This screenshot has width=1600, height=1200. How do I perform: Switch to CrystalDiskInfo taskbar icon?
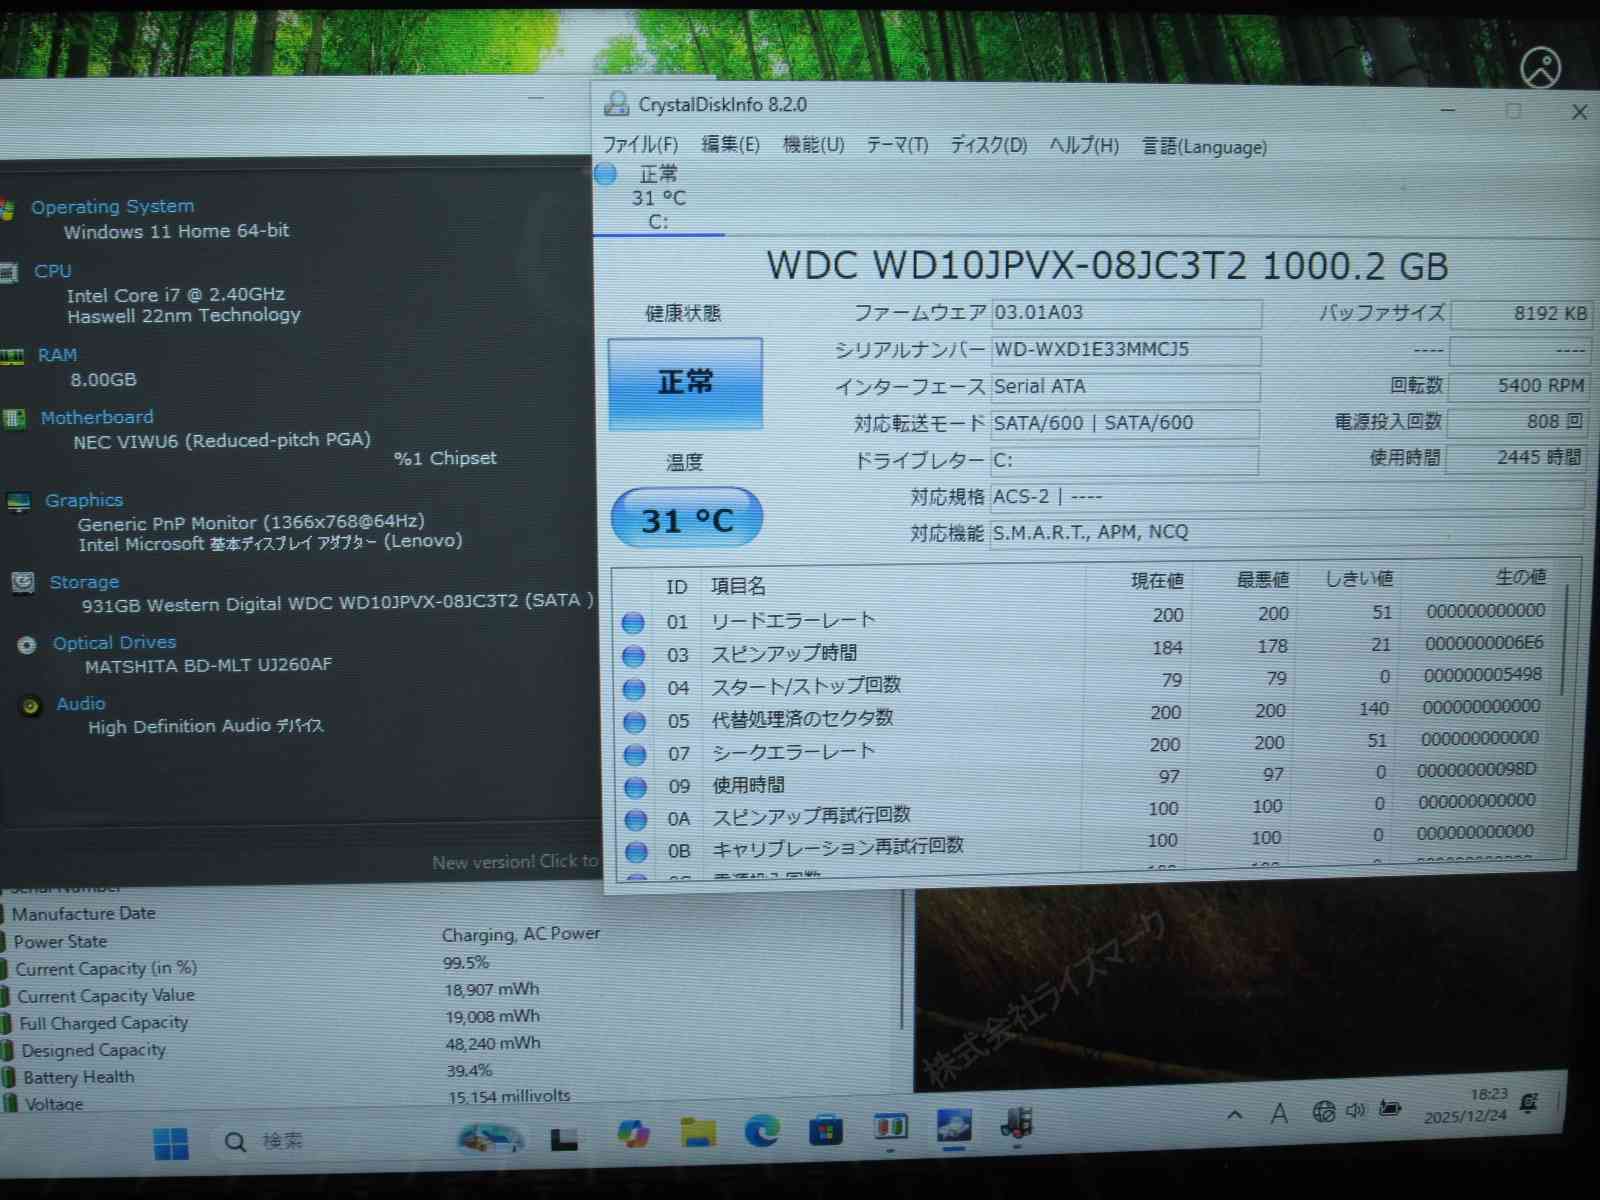953,1127
